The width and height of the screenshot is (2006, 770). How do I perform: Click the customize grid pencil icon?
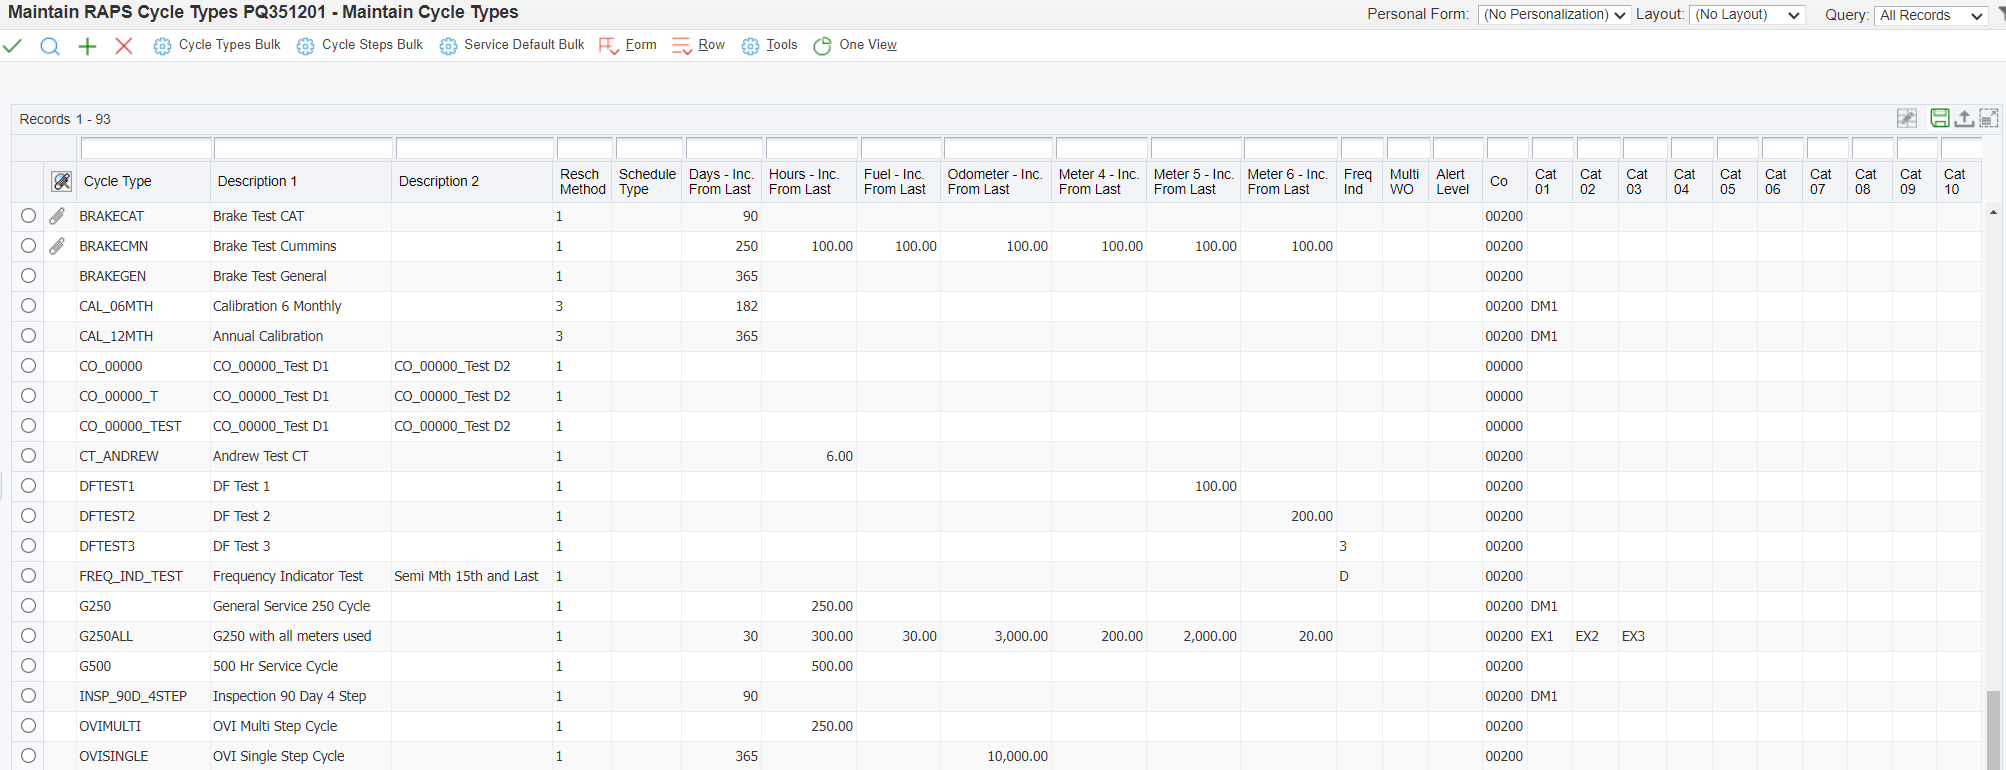tap(1907, 118)
